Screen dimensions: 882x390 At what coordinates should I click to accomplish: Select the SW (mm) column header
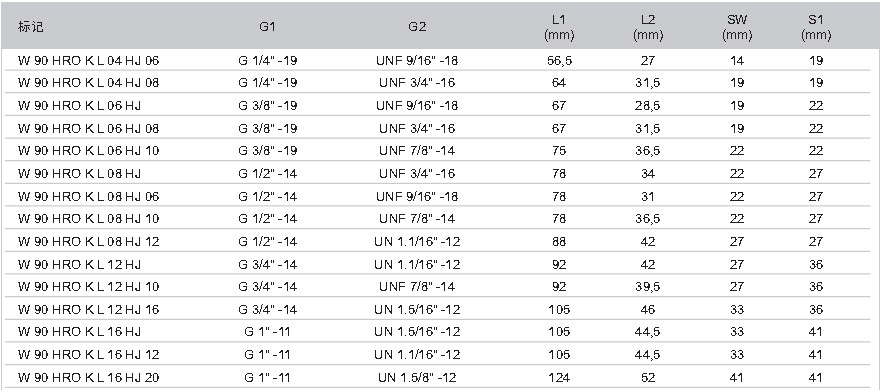click(x=737, y=28)
